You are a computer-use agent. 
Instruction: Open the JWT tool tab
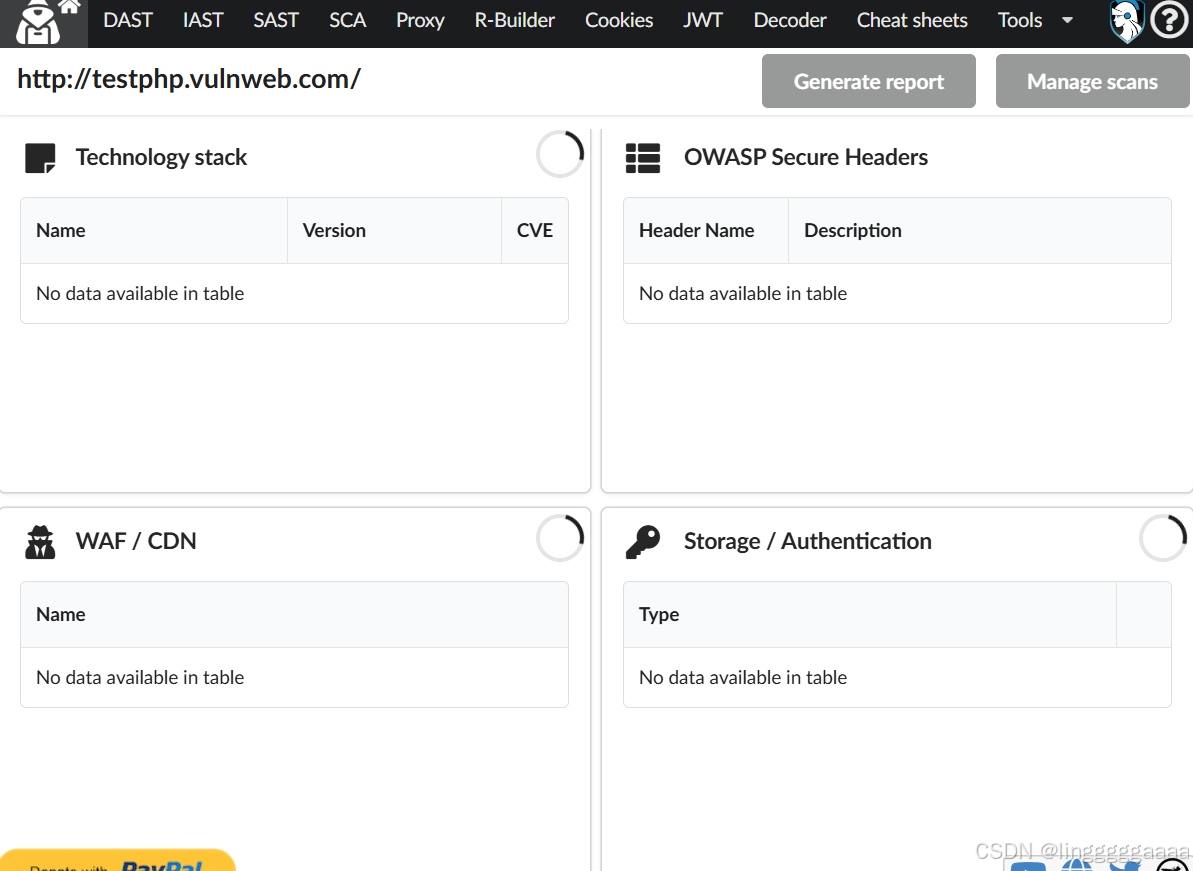pyautogui.click(x=703, y=21)
